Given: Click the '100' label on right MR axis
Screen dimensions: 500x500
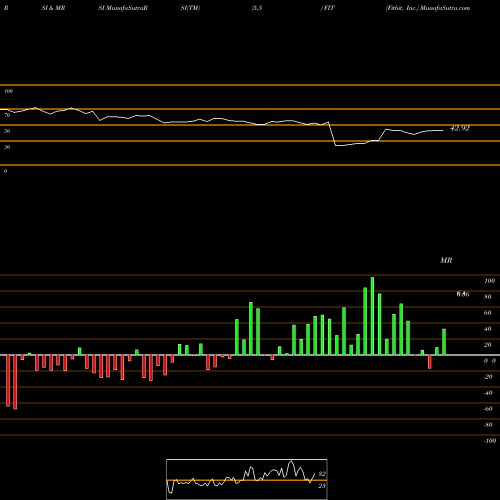Looking at the screenshot, I should point(489,281).
